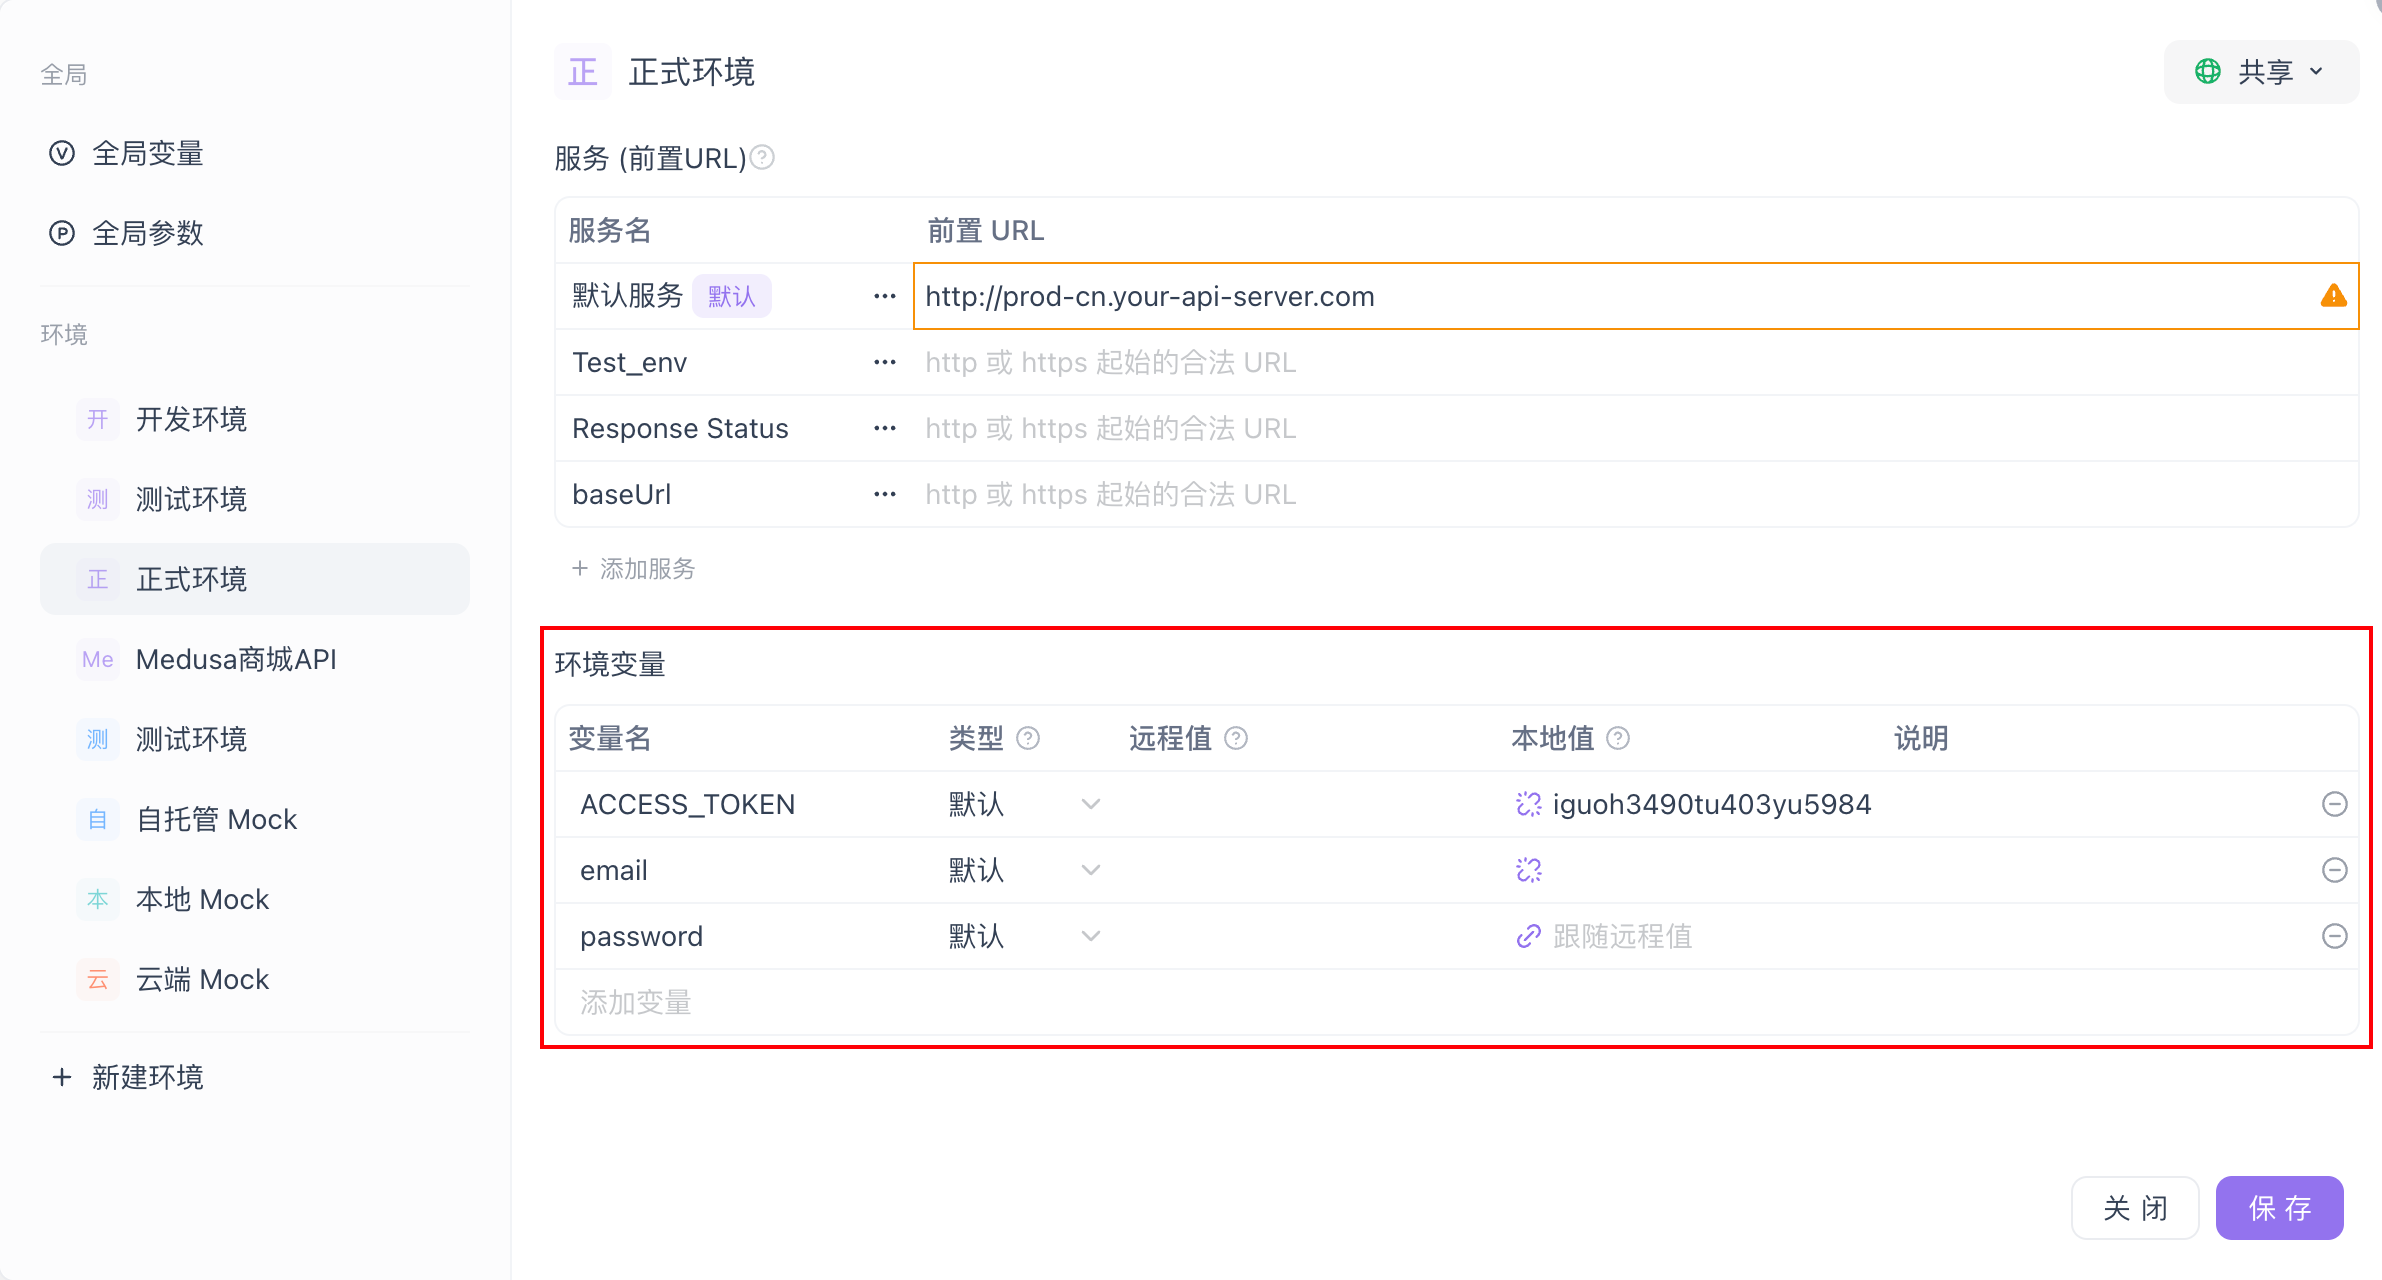The image size is (2382, 1280).
Task: Toggle local value link icon for email
Action: [x=1528, y=870]
